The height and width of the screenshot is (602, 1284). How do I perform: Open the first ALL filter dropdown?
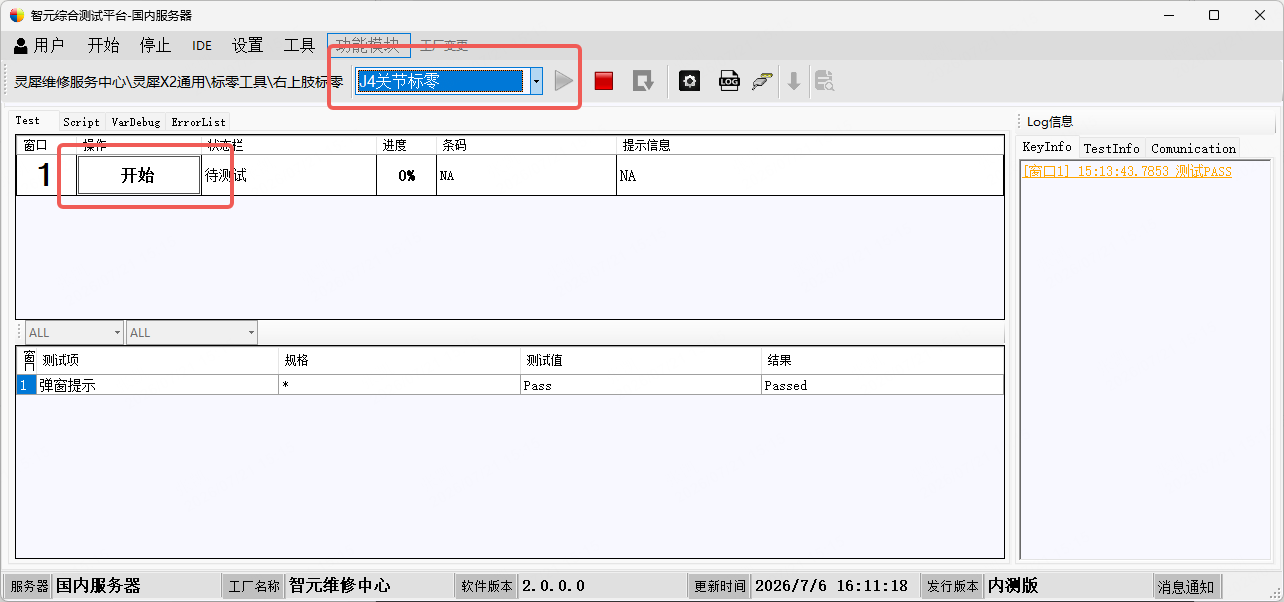click(x=75, y=332)
